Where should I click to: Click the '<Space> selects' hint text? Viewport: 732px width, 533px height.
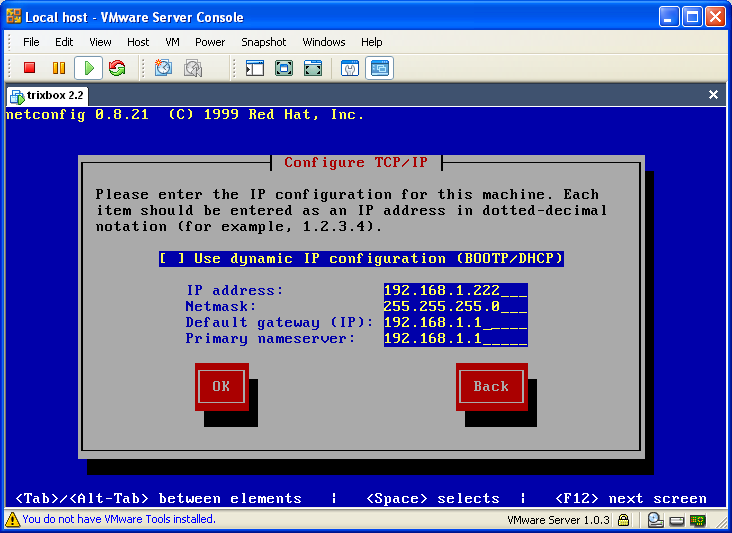pyautogui.click(x=433, y=498)
